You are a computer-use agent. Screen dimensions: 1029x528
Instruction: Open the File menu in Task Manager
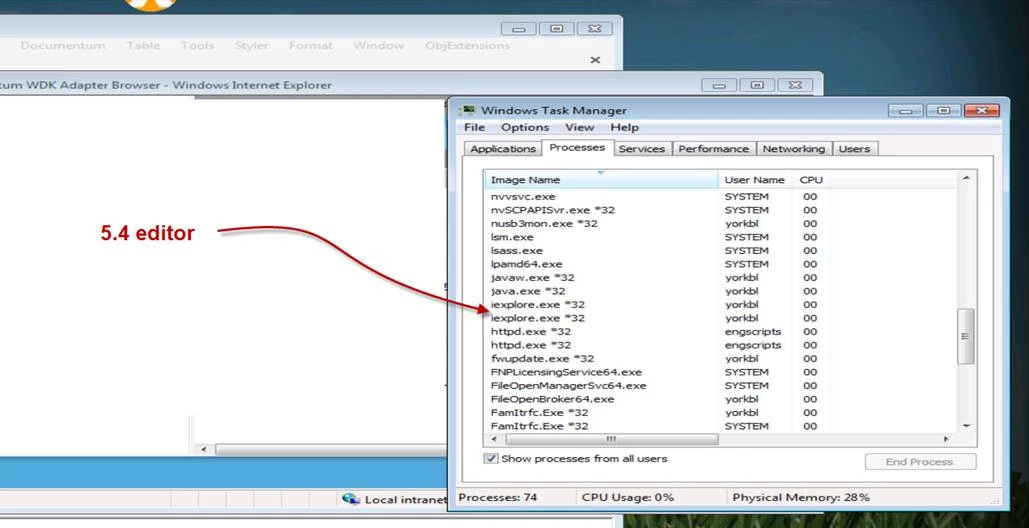click(x=474, y=127)
